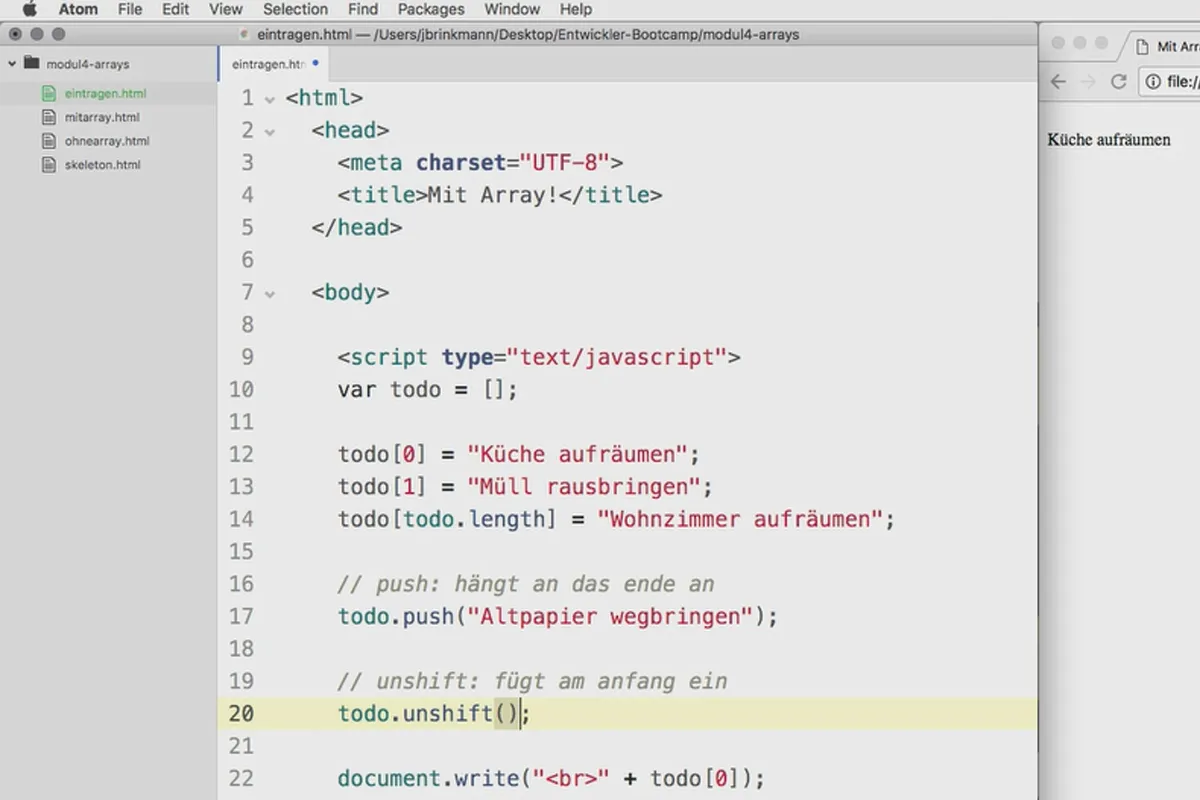Image resolution: width=1200 pixels, height=800 pixels.
Task: Click the modified dot on eintragen tab
Action: [x=316, y=63]
